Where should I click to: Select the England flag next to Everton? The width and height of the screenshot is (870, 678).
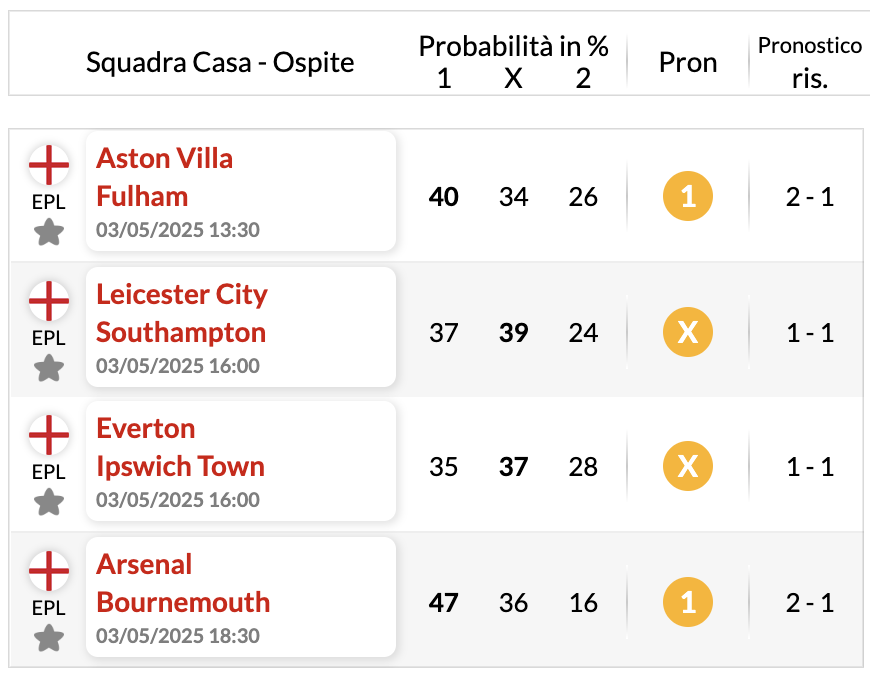49,435
